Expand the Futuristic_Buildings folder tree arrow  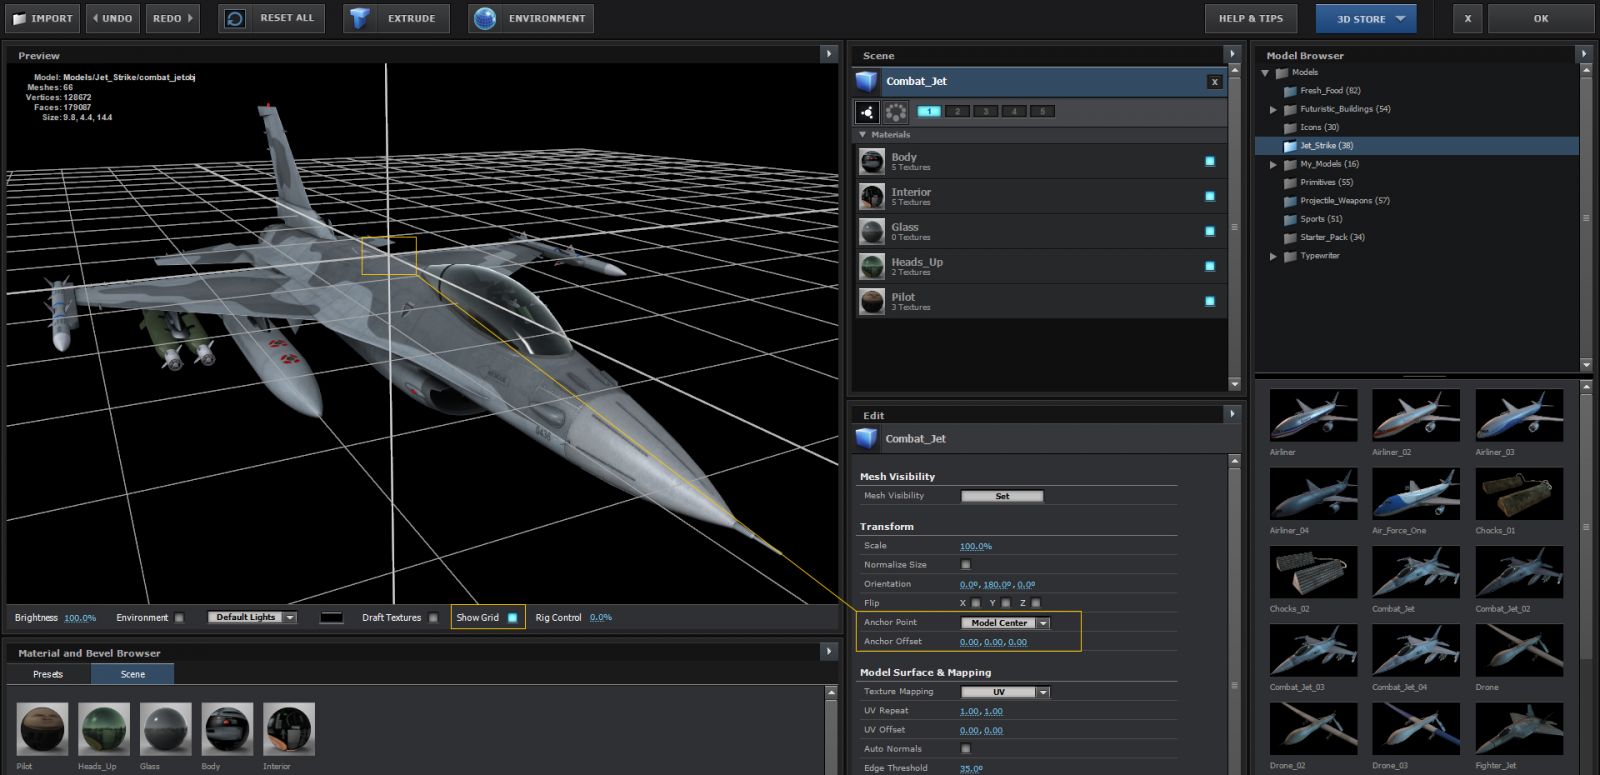pyautogui.click(x=1273, y=109)
